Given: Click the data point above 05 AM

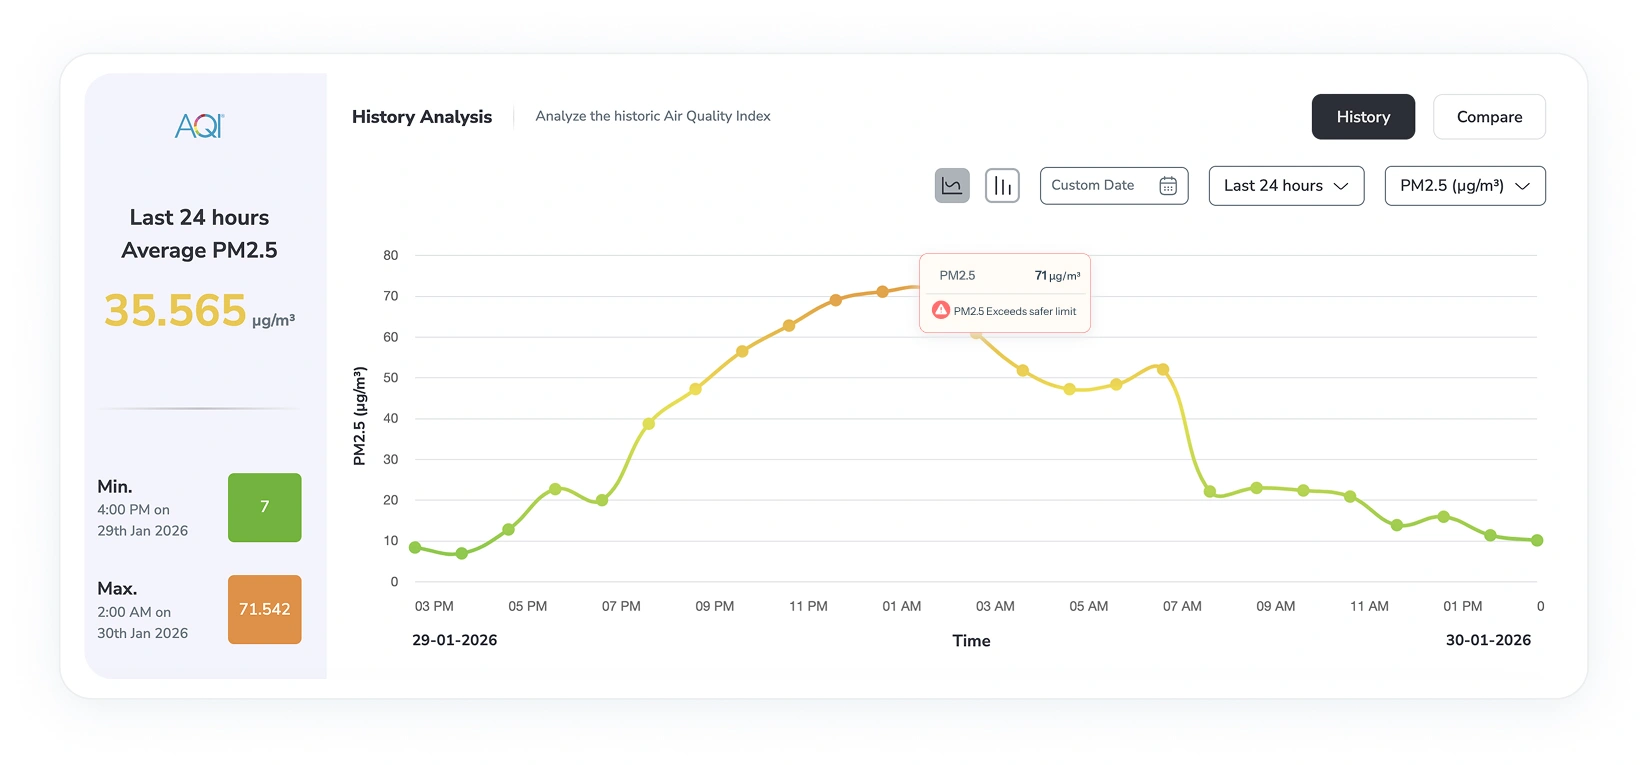Looking at the screenshot, I should (1070, 389).
